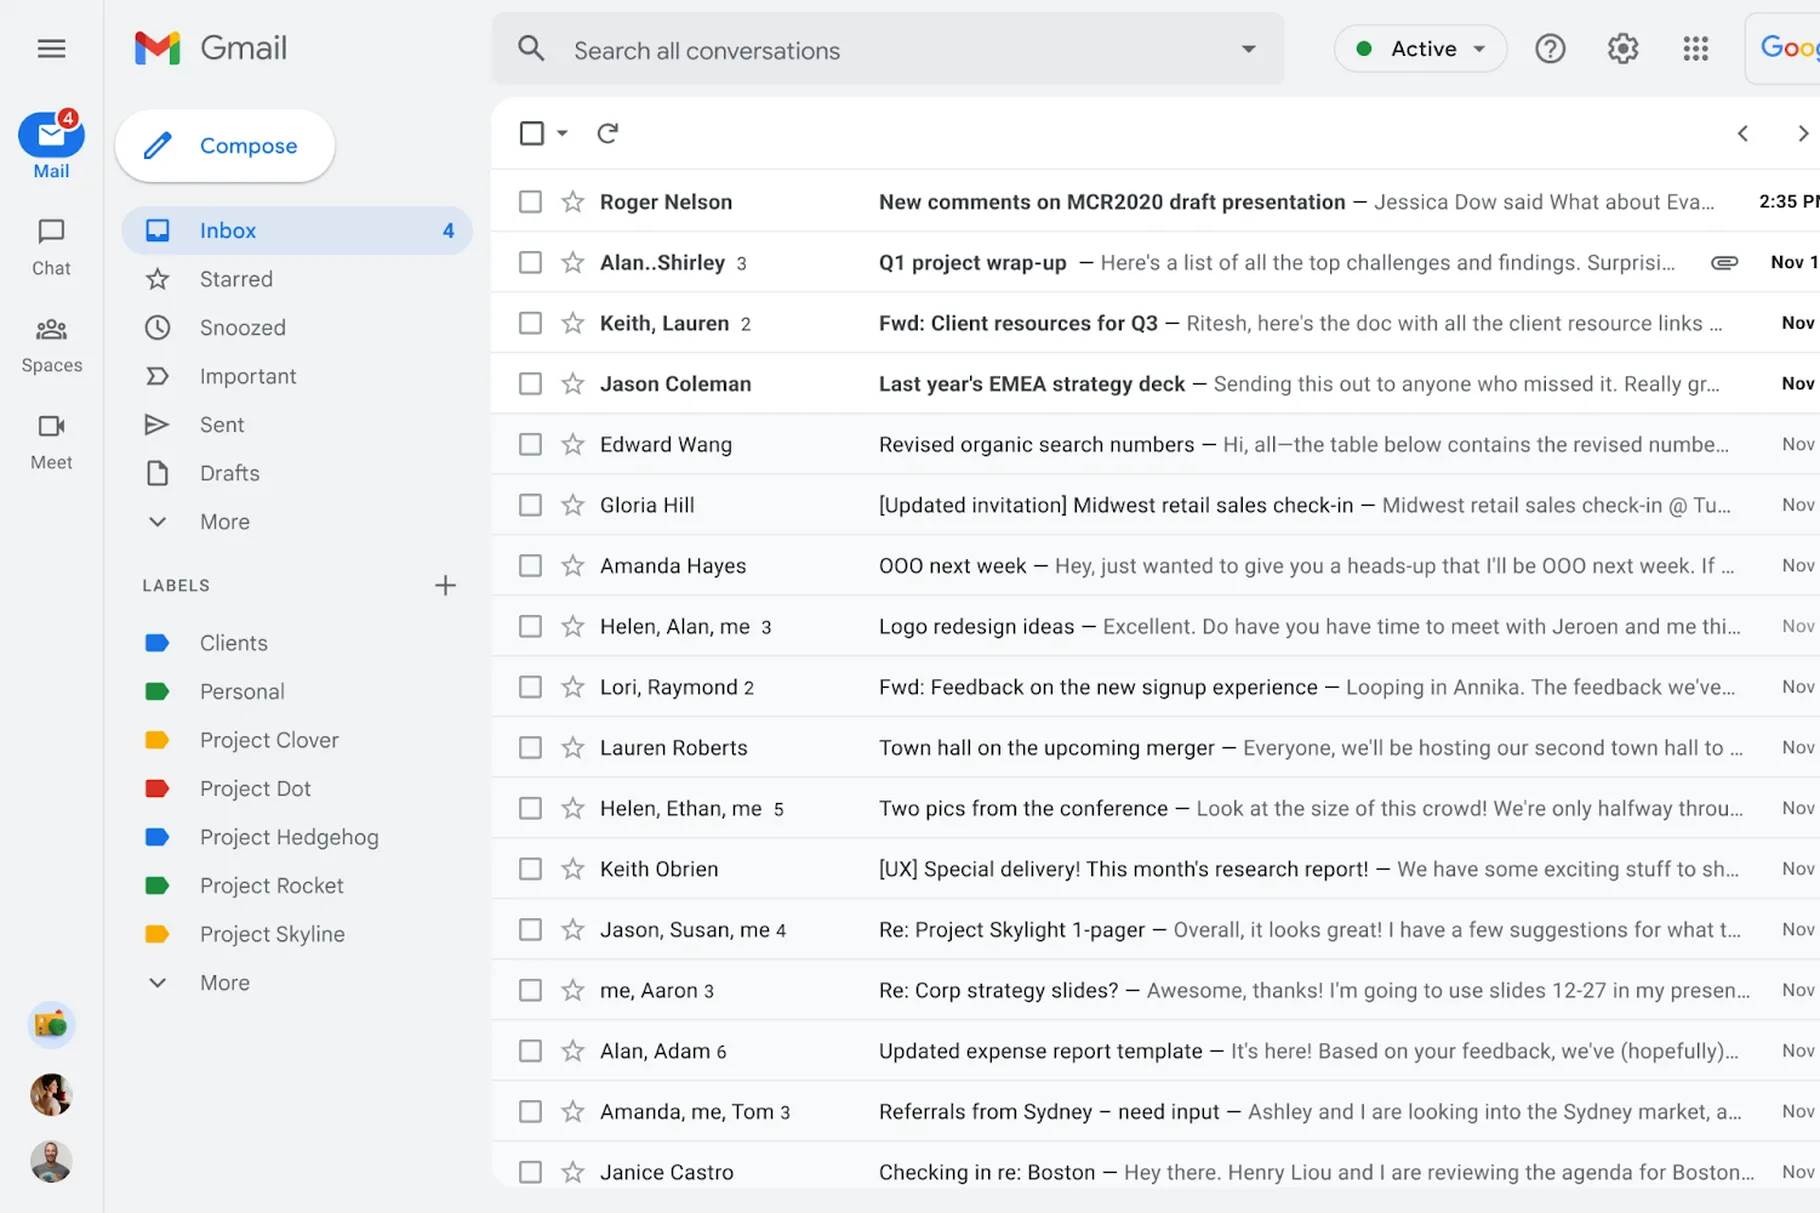
Task: Select Roger Nelson's email checkbox
Action: (x=530, y=201)
